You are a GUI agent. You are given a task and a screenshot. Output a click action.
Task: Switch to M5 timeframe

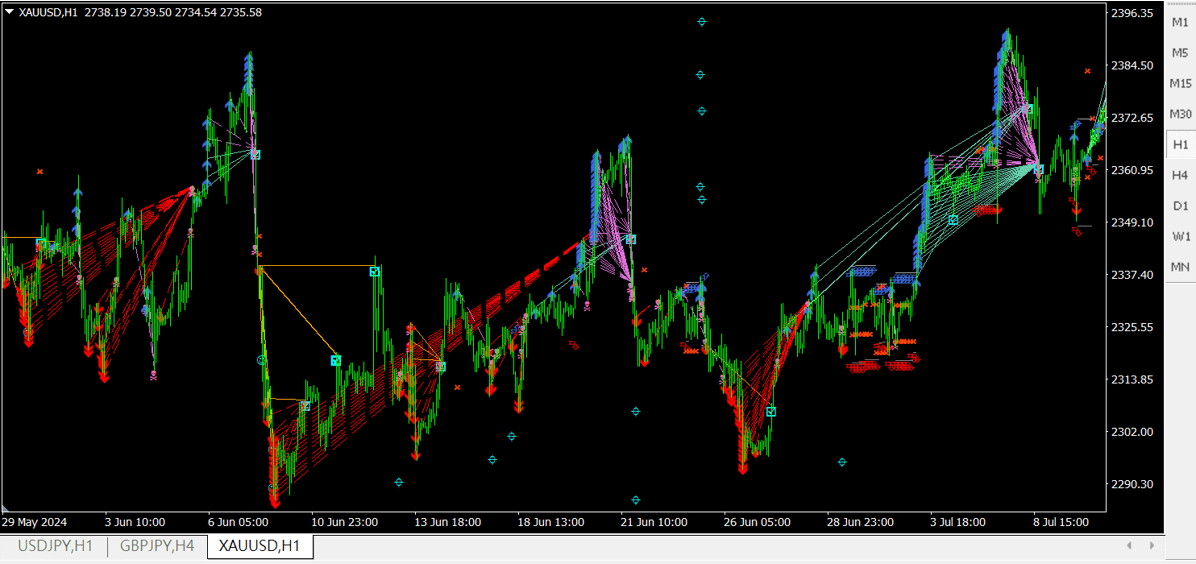(1180, 53)
